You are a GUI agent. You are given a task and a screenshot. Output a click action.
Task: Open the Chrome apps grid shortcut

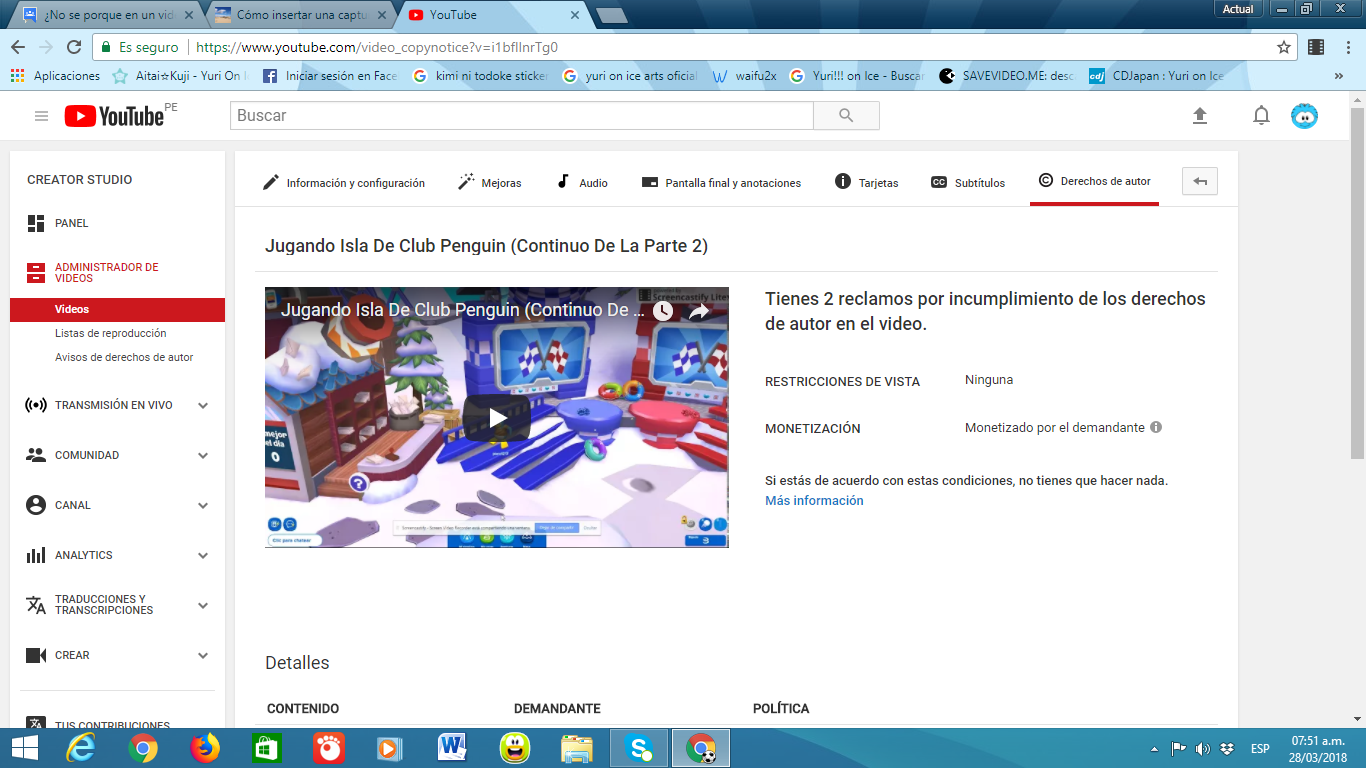click(x=17, y=75)
